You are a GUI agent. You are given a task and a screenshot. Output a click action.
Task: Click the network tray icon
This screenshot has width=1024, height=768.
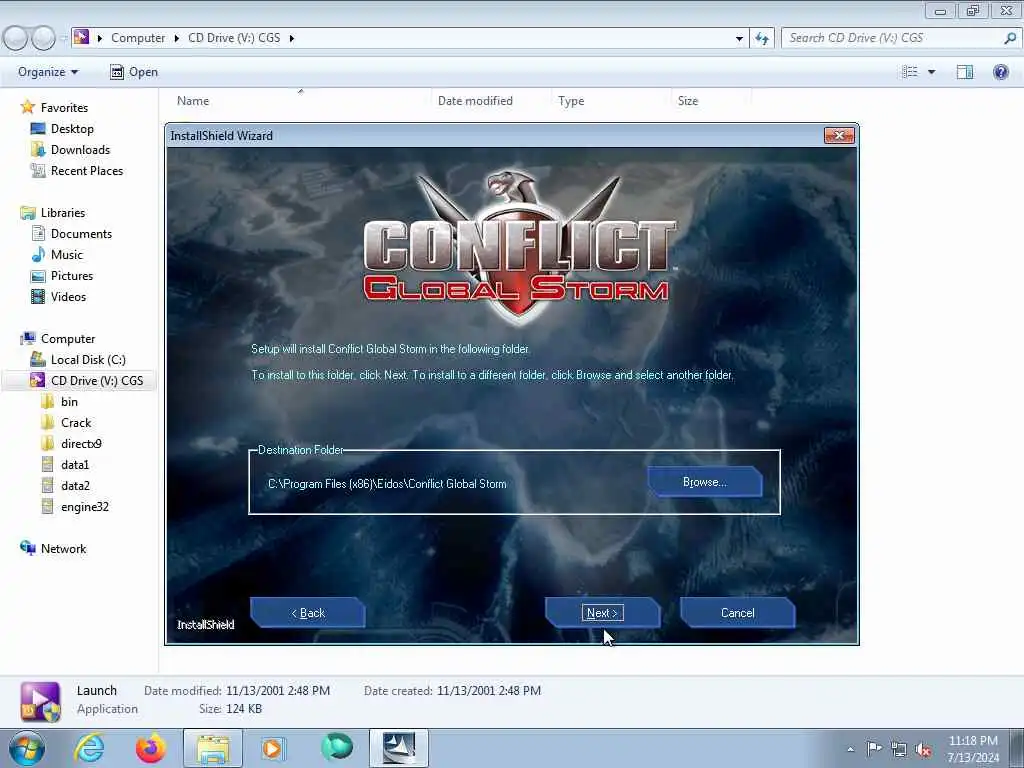point(899,750)
